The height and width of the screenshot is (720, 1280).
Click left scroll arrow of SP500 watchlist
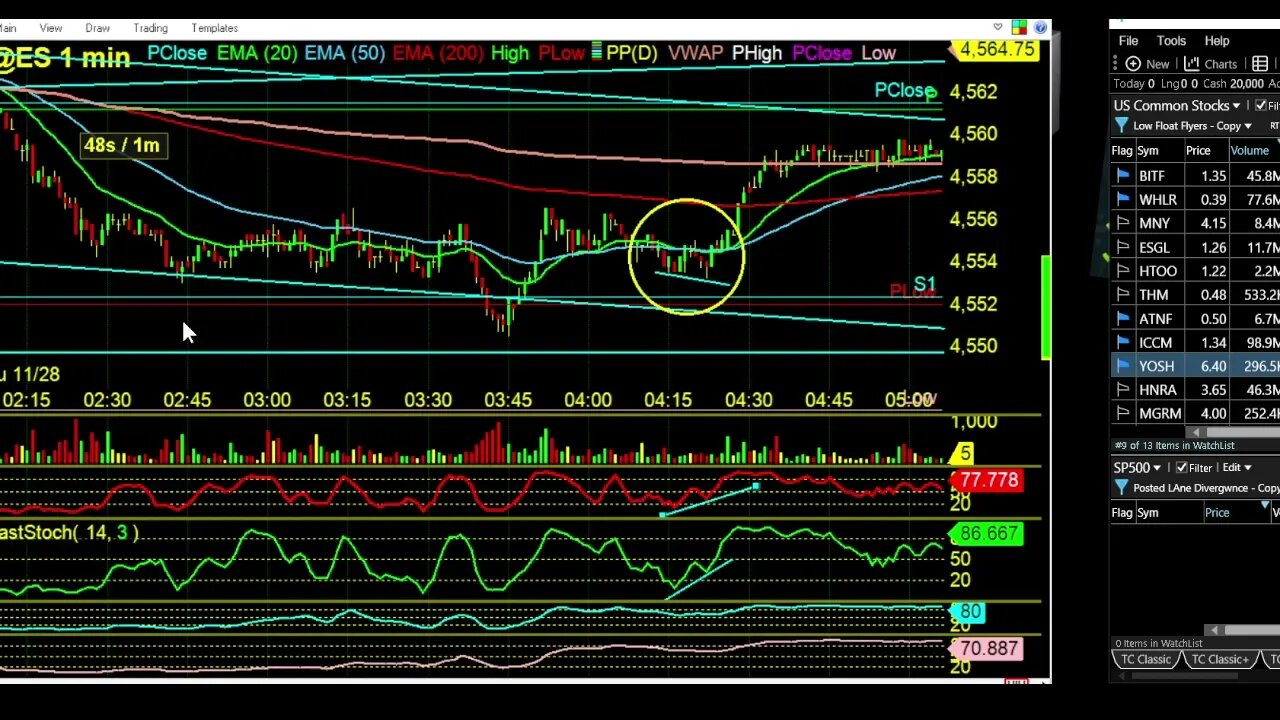tap(1216, 630)
